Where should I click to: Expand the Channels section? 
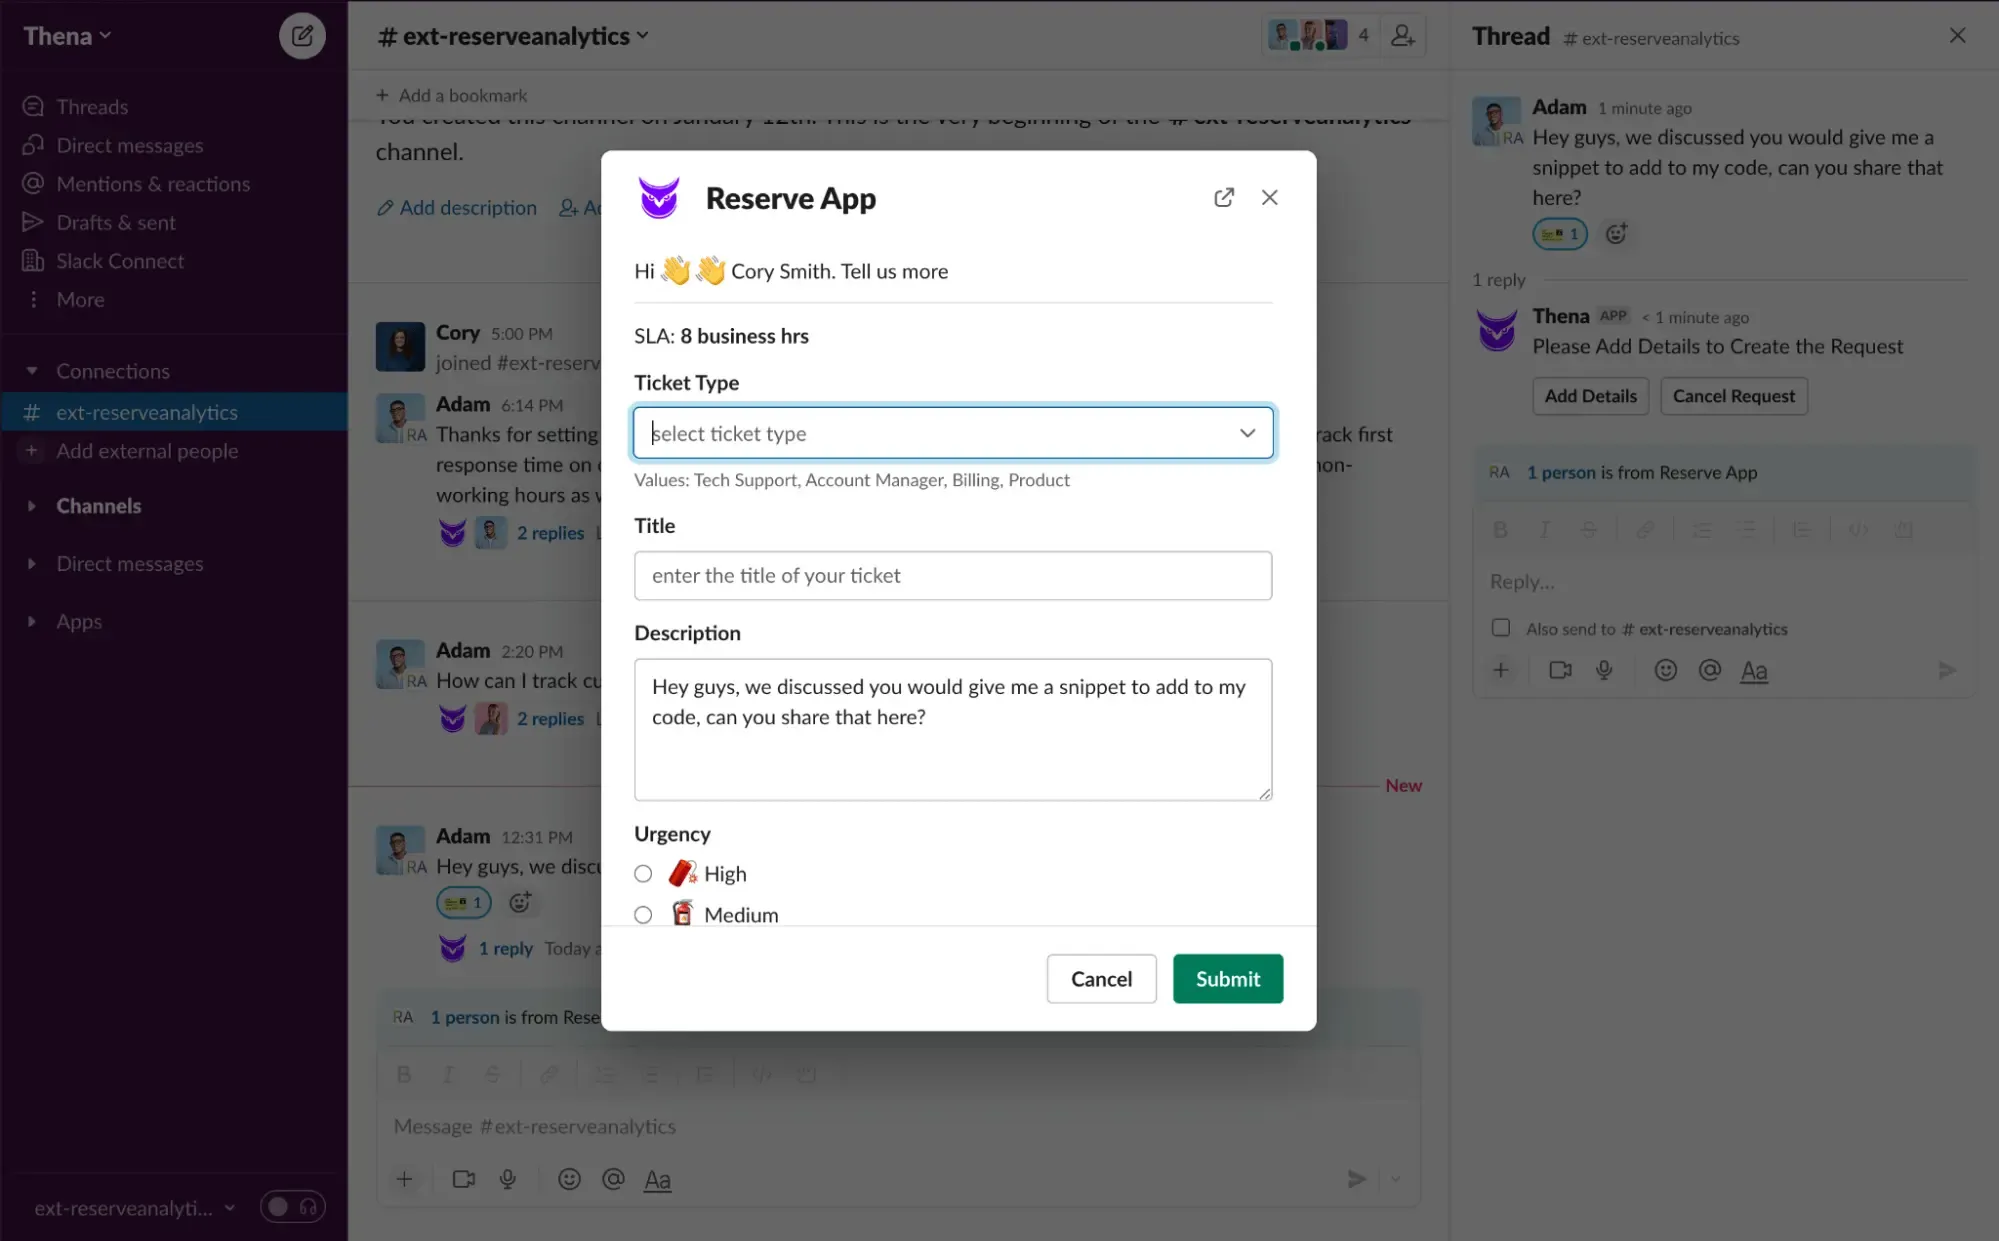(32, 506)
